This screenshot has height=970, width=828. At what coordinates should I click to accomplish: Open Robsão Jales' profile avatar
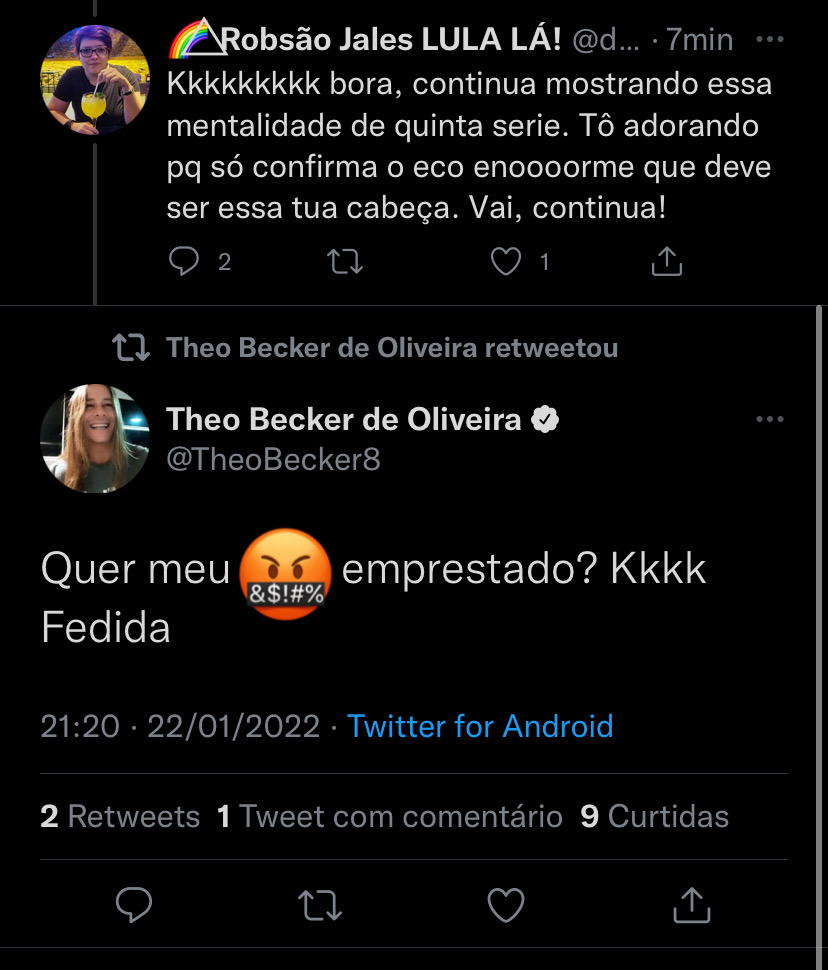(94, 80)
